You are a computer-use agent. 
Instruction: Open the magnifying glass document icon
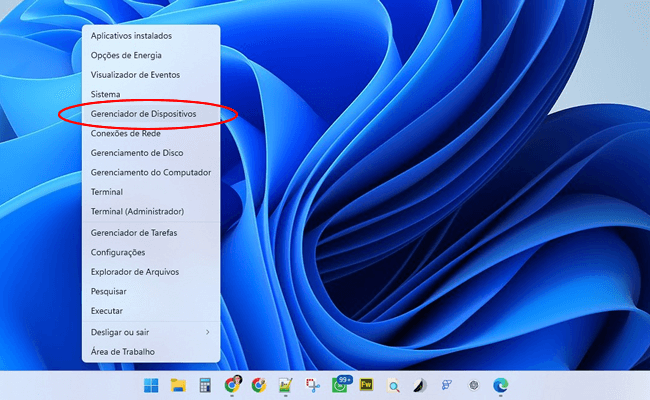tap(393, 385)
